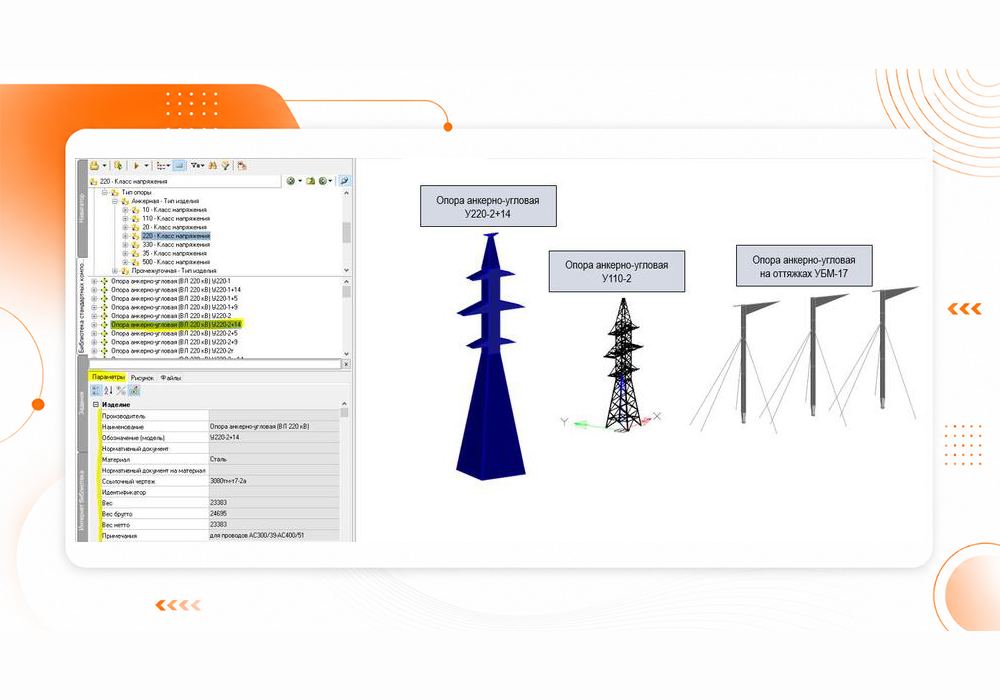Viewport: 1000px width, 700px height.
Task: Open the tree view mode dropdown icon
Action: [163, 166]
